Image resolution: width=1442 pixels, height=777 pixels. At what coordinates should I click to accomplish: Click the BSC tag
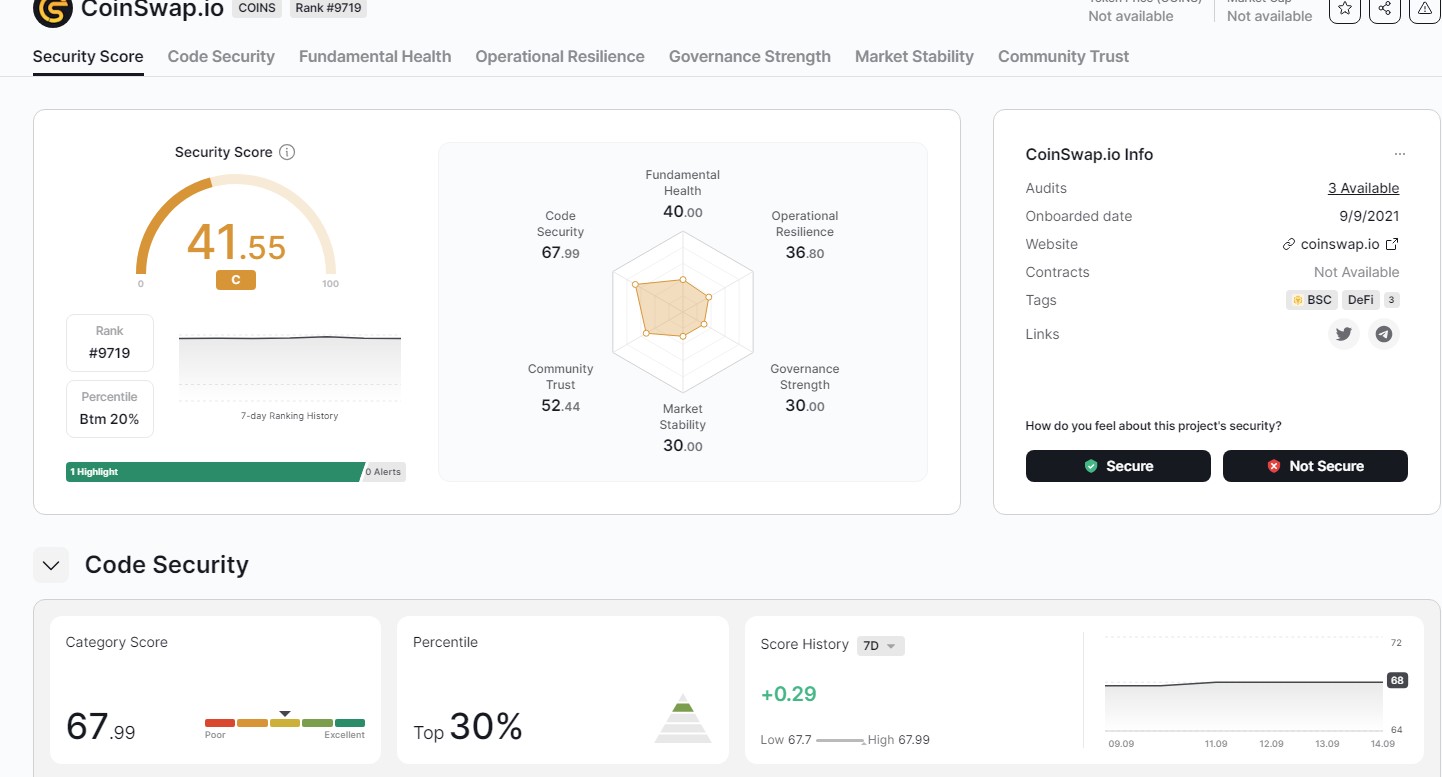click(x=1311, y=300)
